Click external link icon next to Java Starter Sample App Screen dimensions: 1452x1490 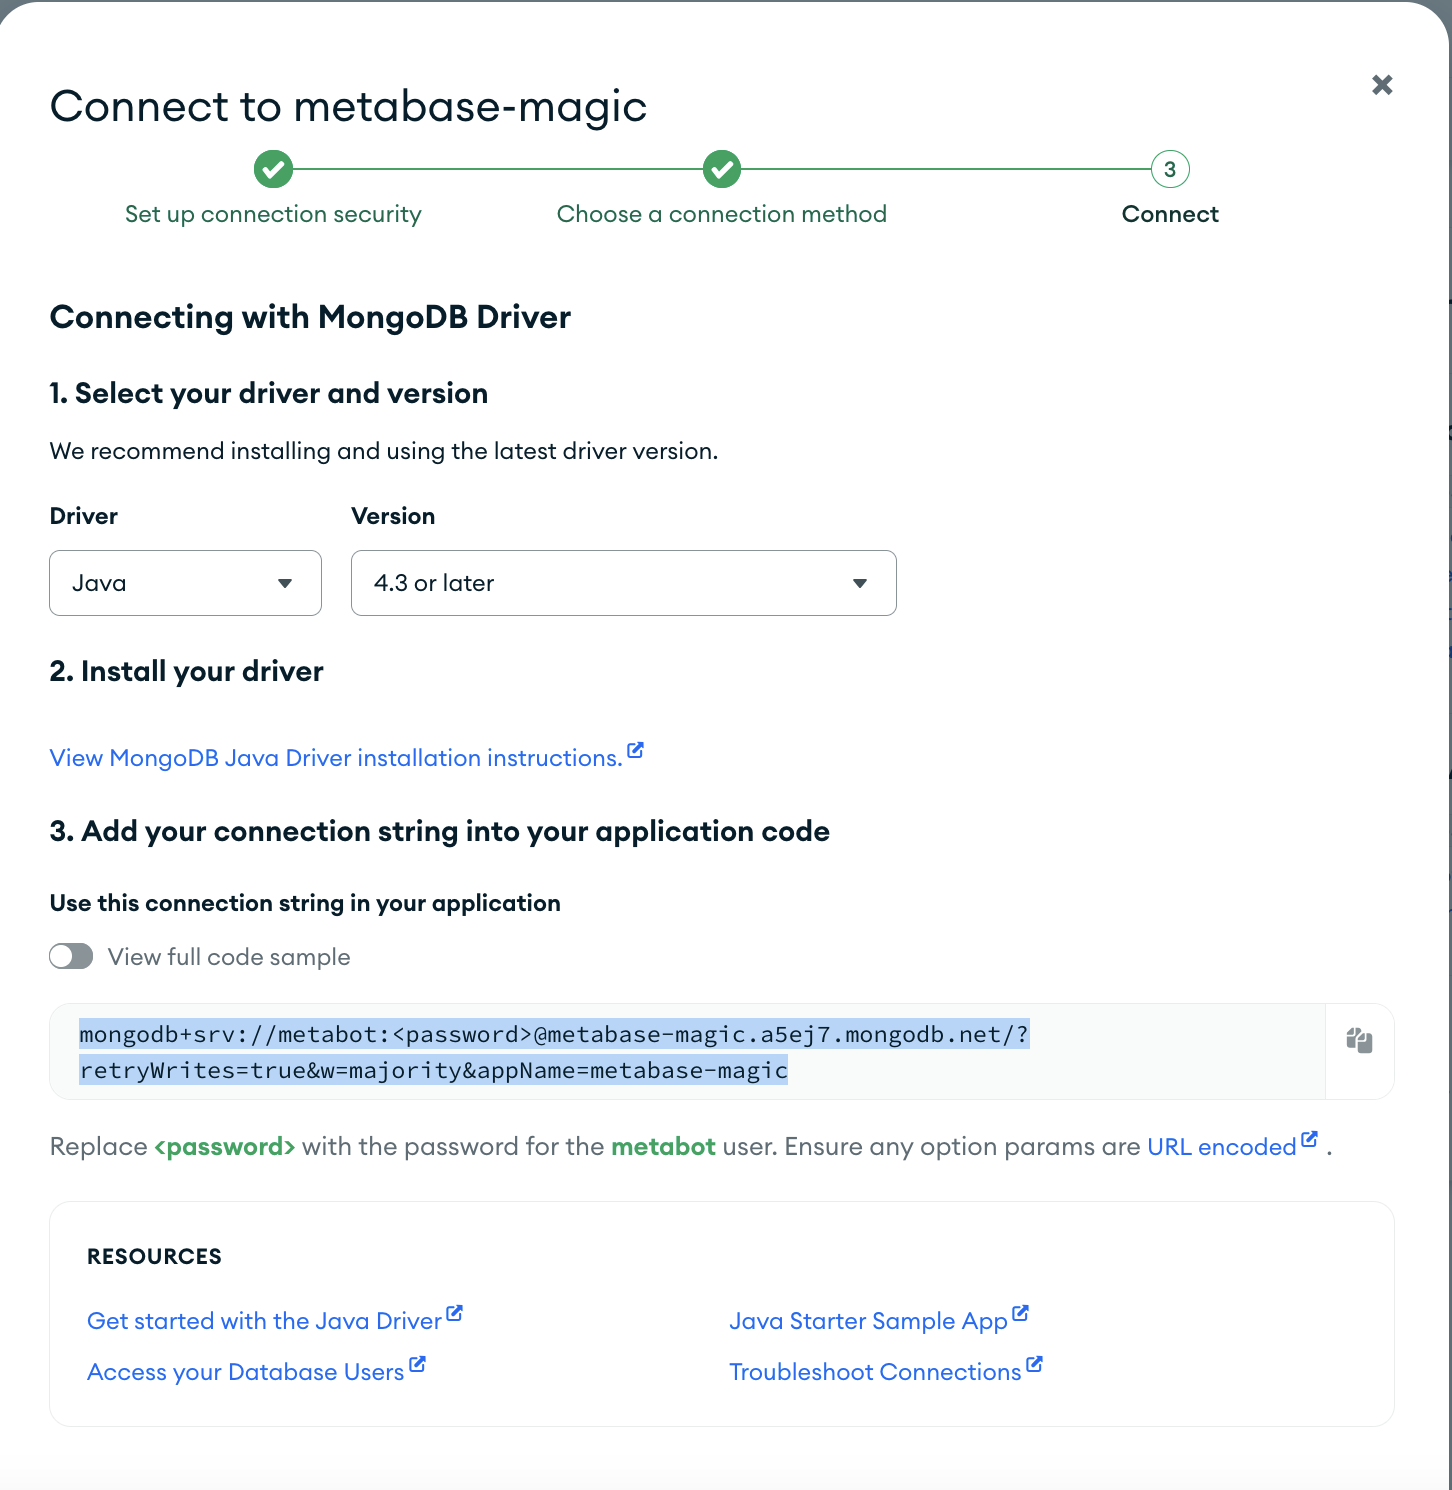(x=1020, y=1313)
